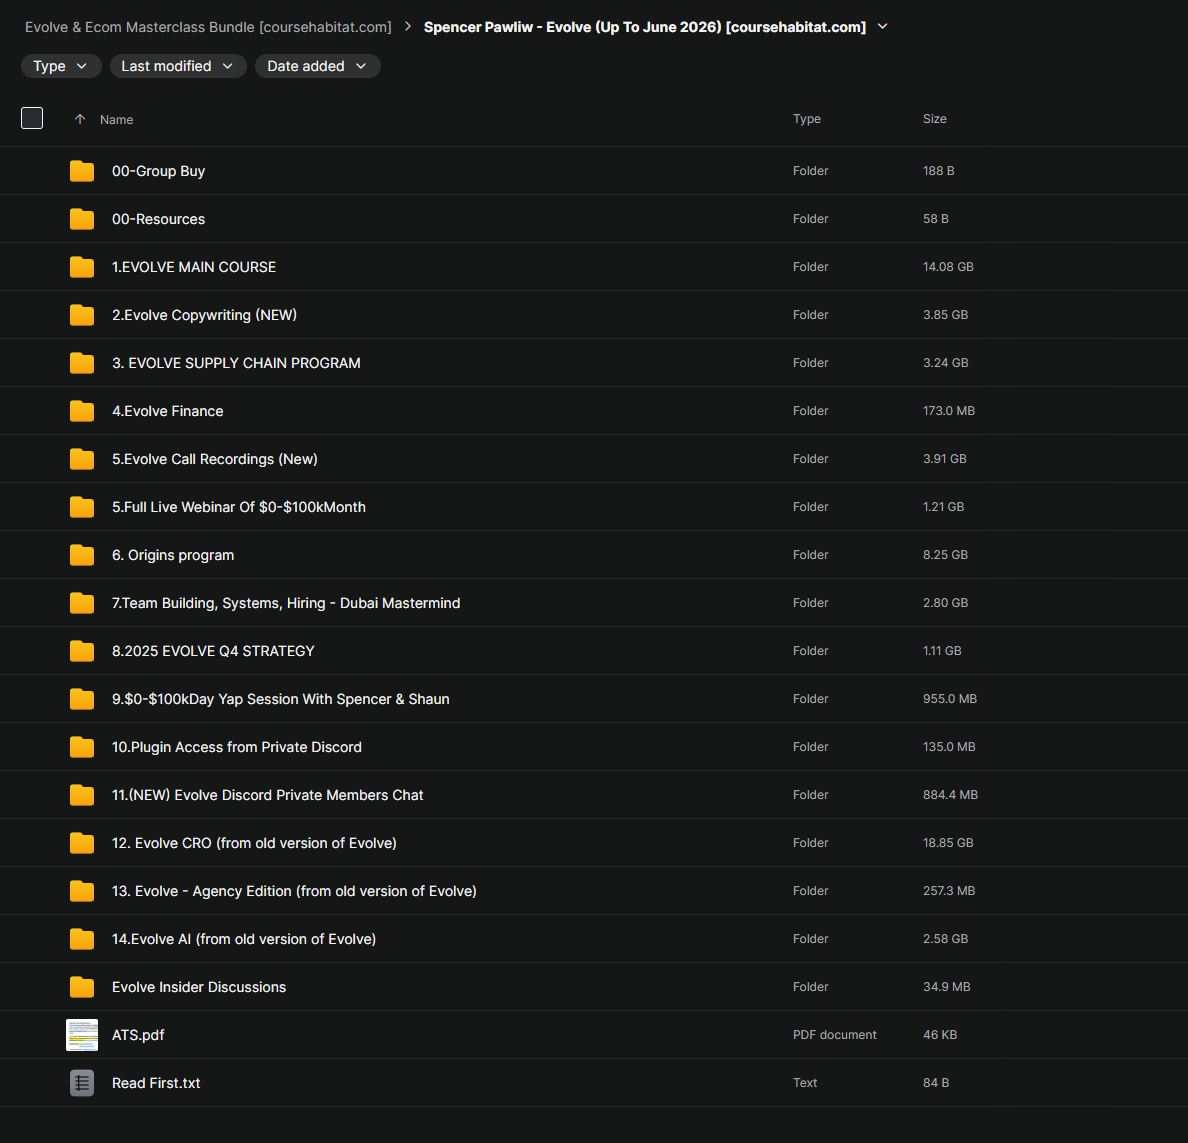
Task: Go to Evolve & Ecom Masterclass Bundle breadcrumb
Action: (208, 27)
